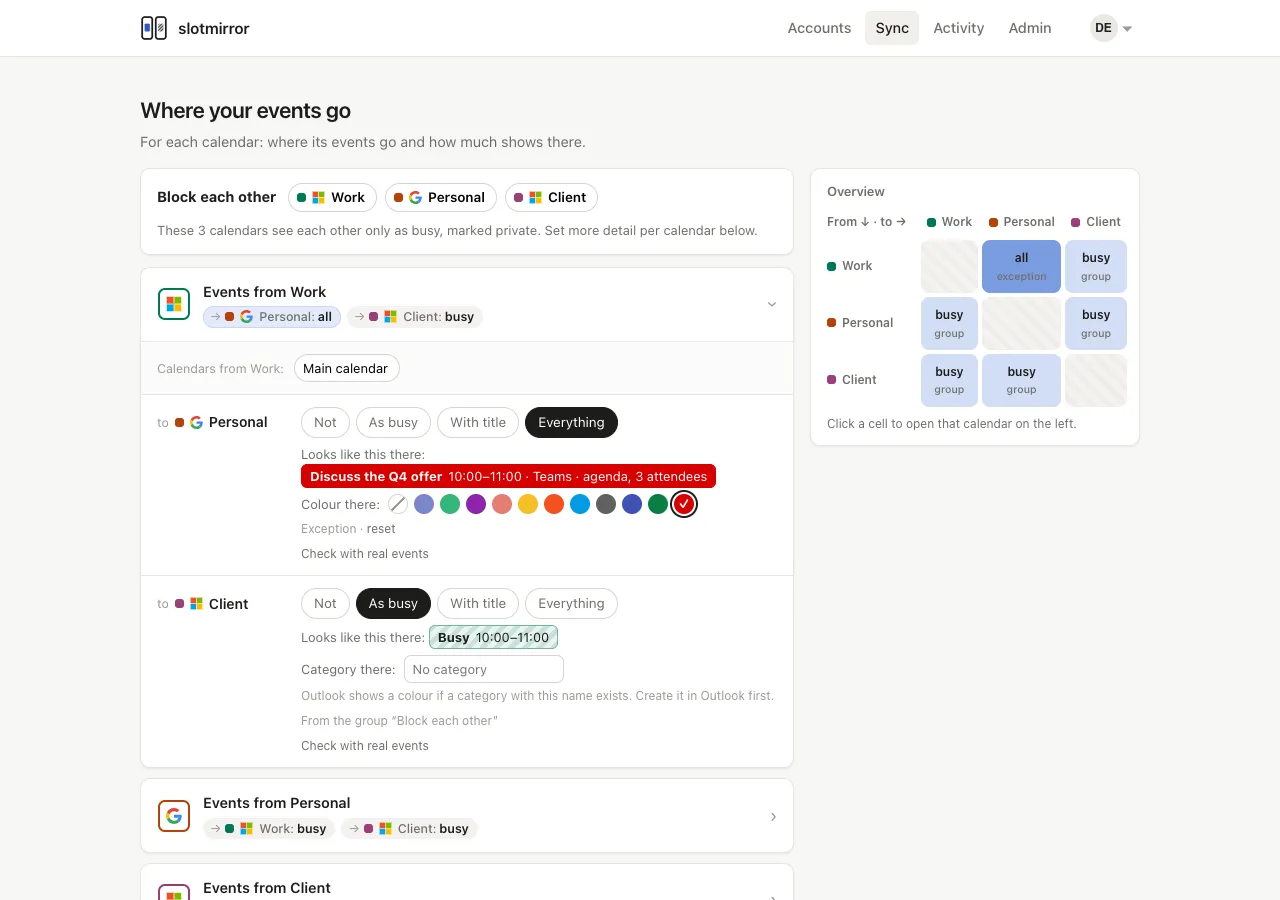Image resolution: width=1280 pixels, height=900 pixels.
Task: Select the selected red colour swatch
Action: [684, 504]
